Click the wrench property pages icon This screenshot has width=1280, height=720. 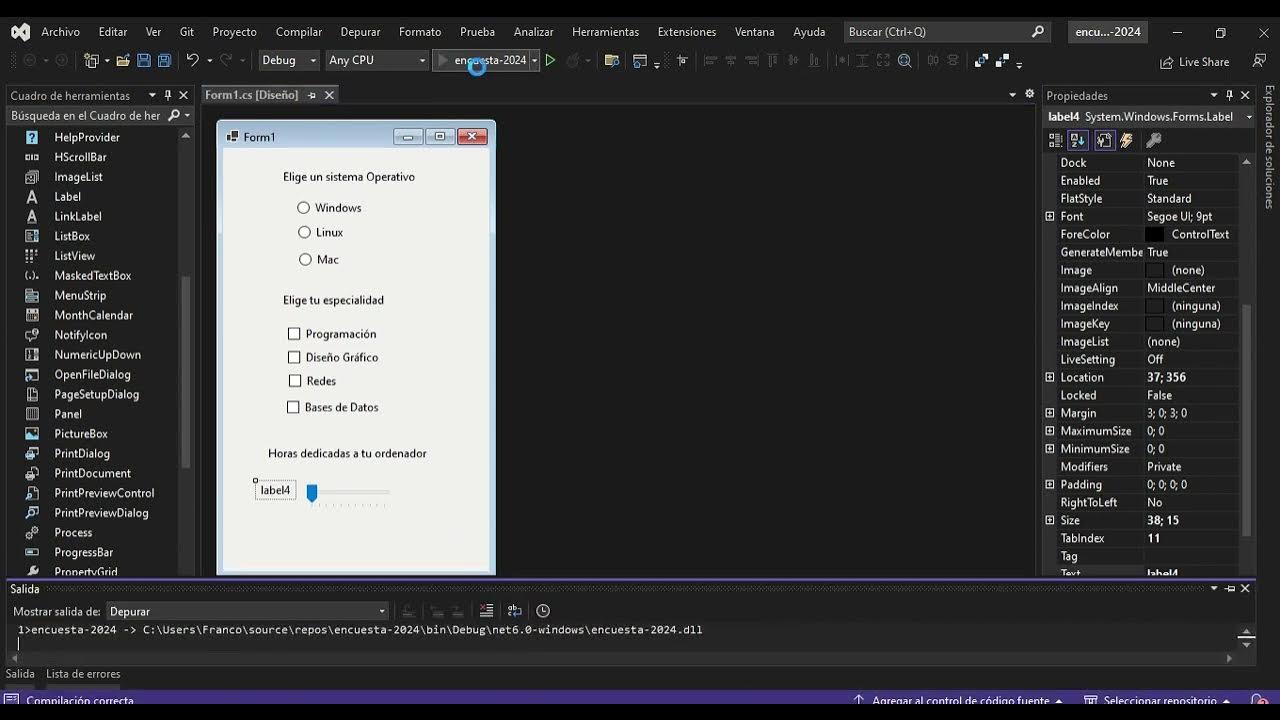pos(1153,141)
